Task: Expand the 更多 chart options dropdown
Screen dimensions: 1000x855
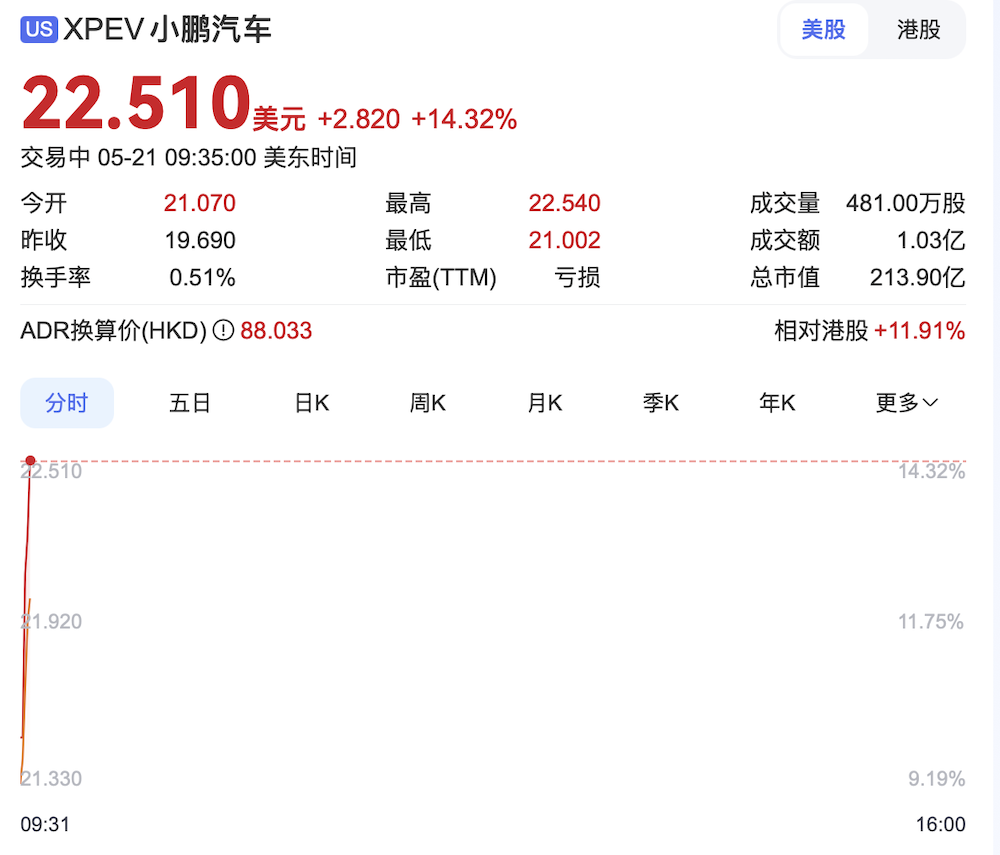Action: [x=905, y=402]
